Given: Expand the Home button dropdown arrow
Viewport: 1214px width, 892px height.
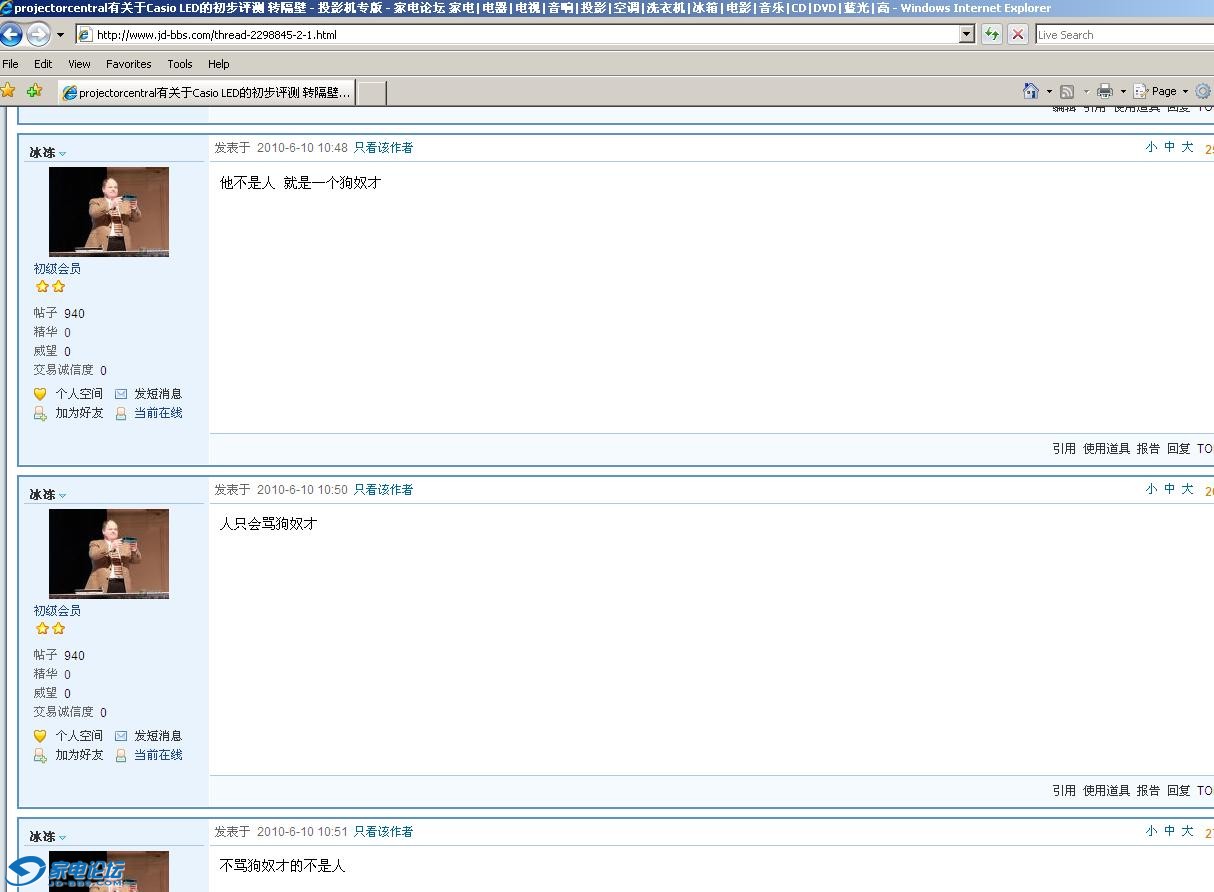Looking at the screenshot, I should (1049, 92).
